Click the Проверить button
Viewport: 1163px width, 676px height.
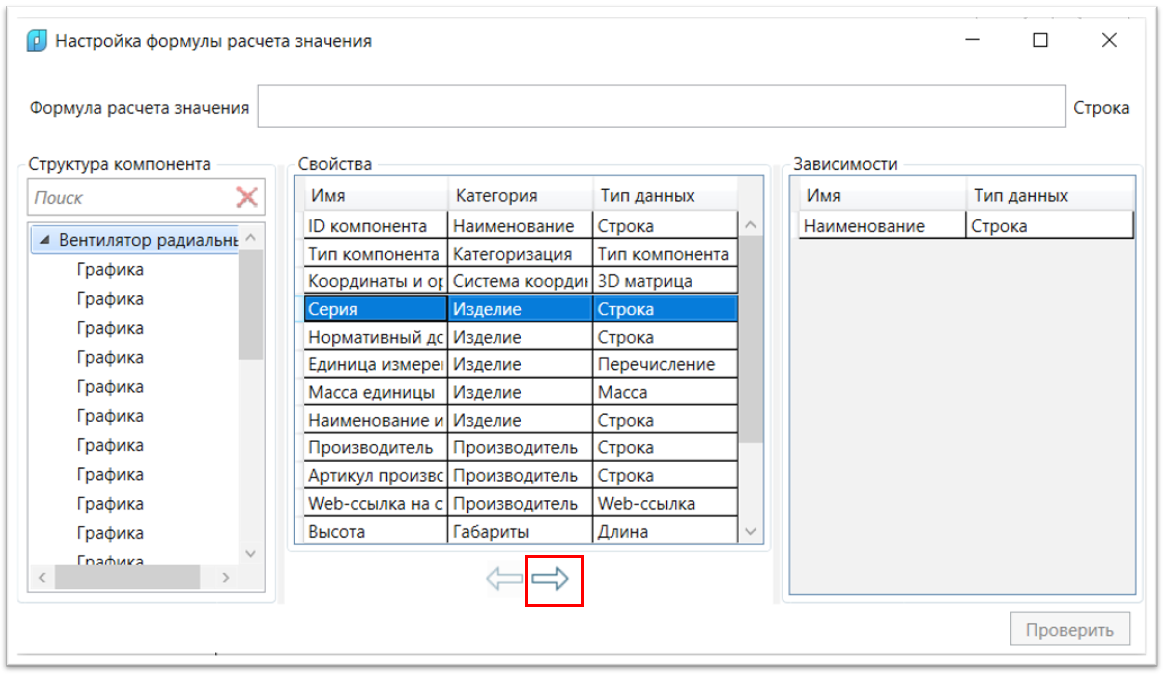coord(1069,630)
